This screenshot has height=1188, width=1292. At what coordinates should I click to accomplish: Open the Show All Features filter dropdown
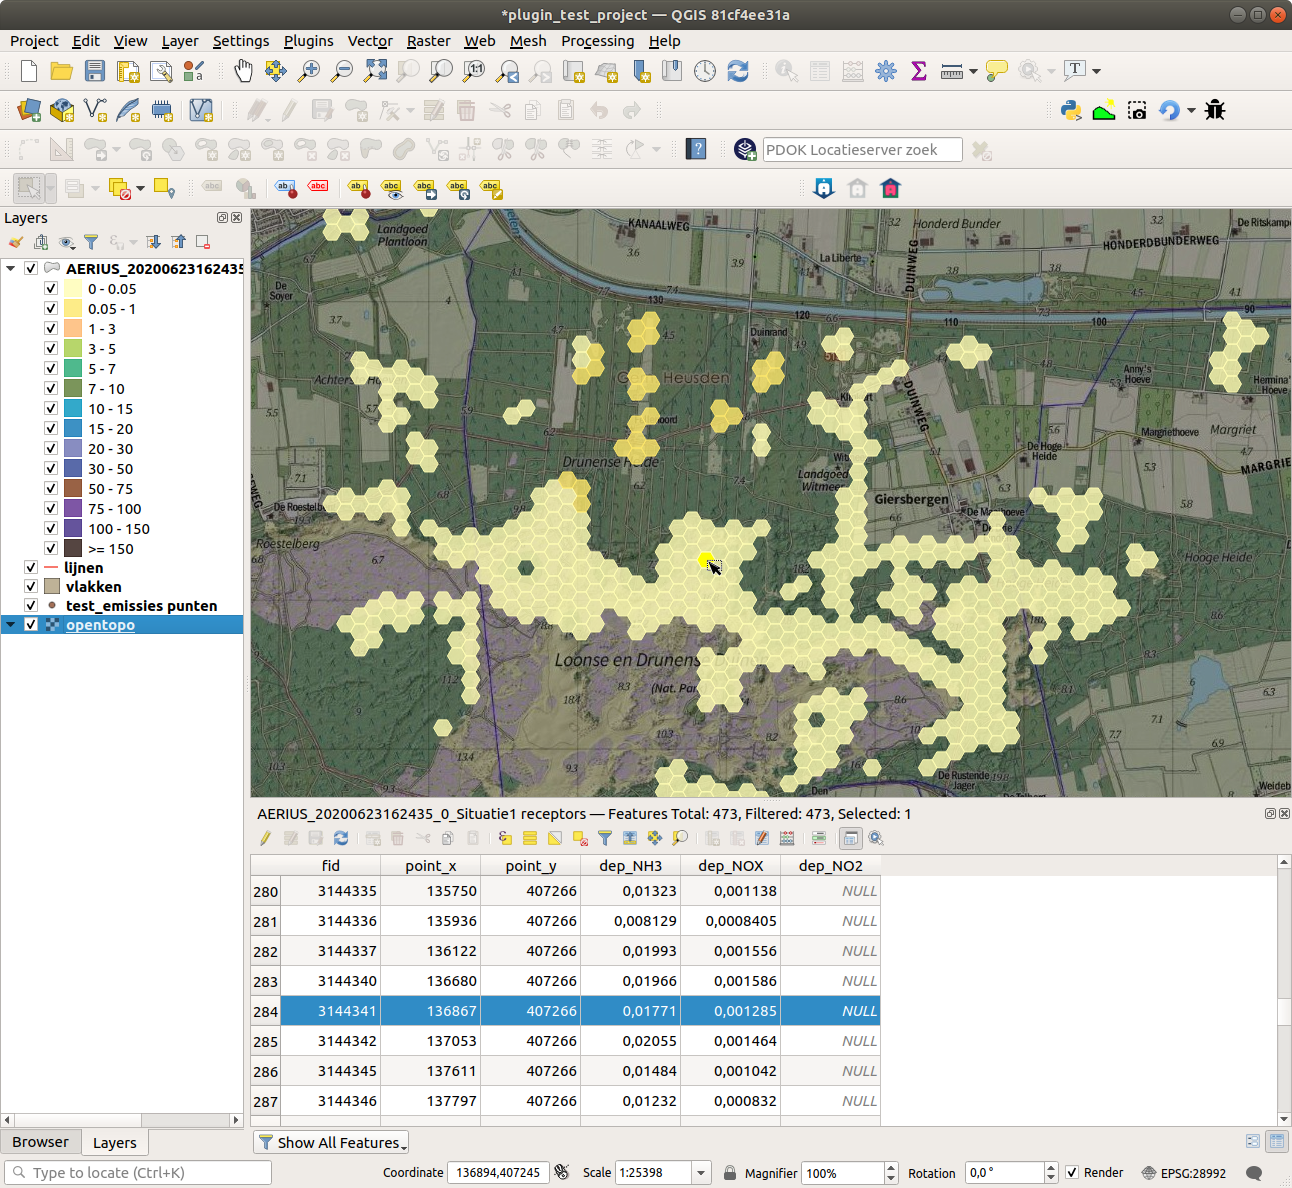pos(330,1142)
